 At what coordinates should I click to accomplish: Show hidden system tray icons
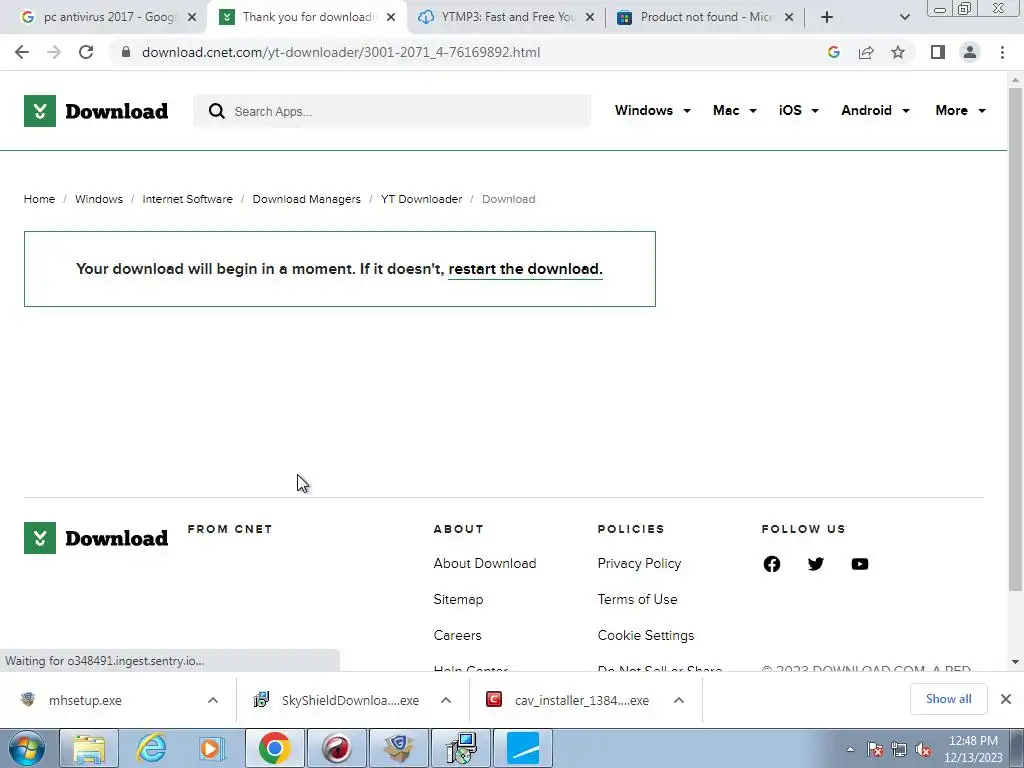tap(850, 749)
